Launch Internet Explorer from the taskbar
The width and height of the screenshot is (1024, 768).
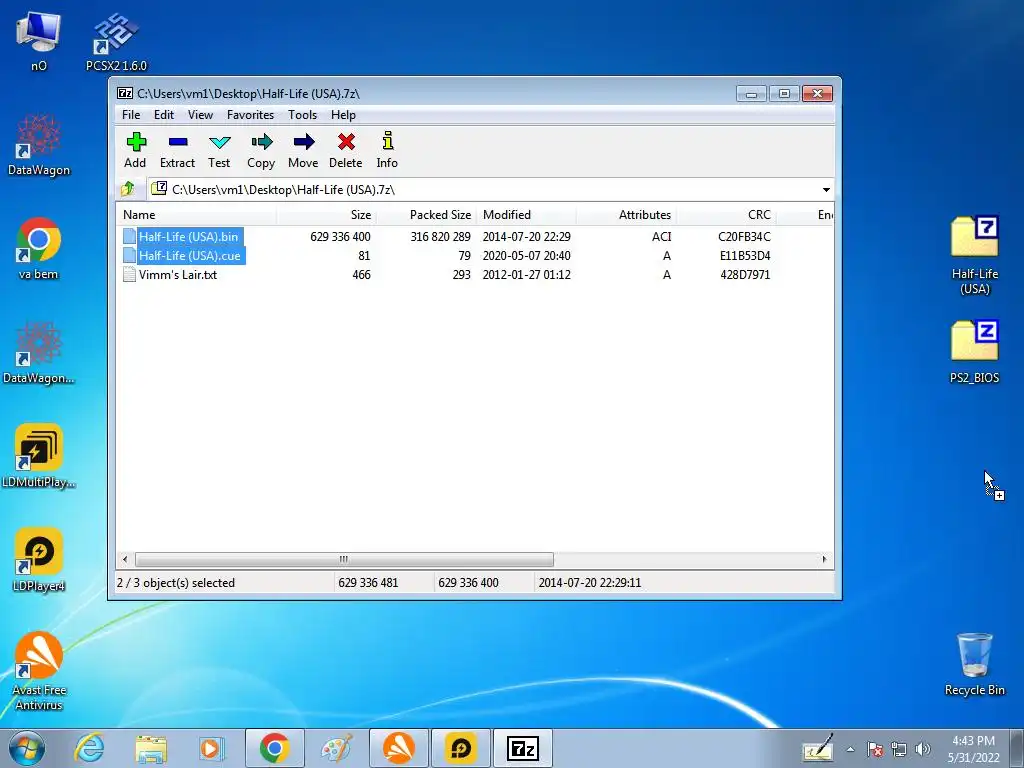[89, 748]
